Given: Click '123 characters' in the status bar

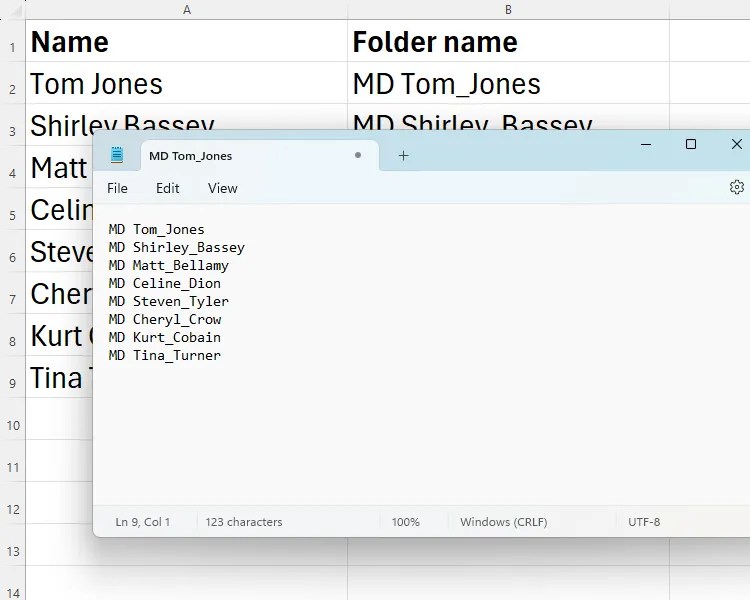Looking at the screenshot, I should tap(243, 522).
